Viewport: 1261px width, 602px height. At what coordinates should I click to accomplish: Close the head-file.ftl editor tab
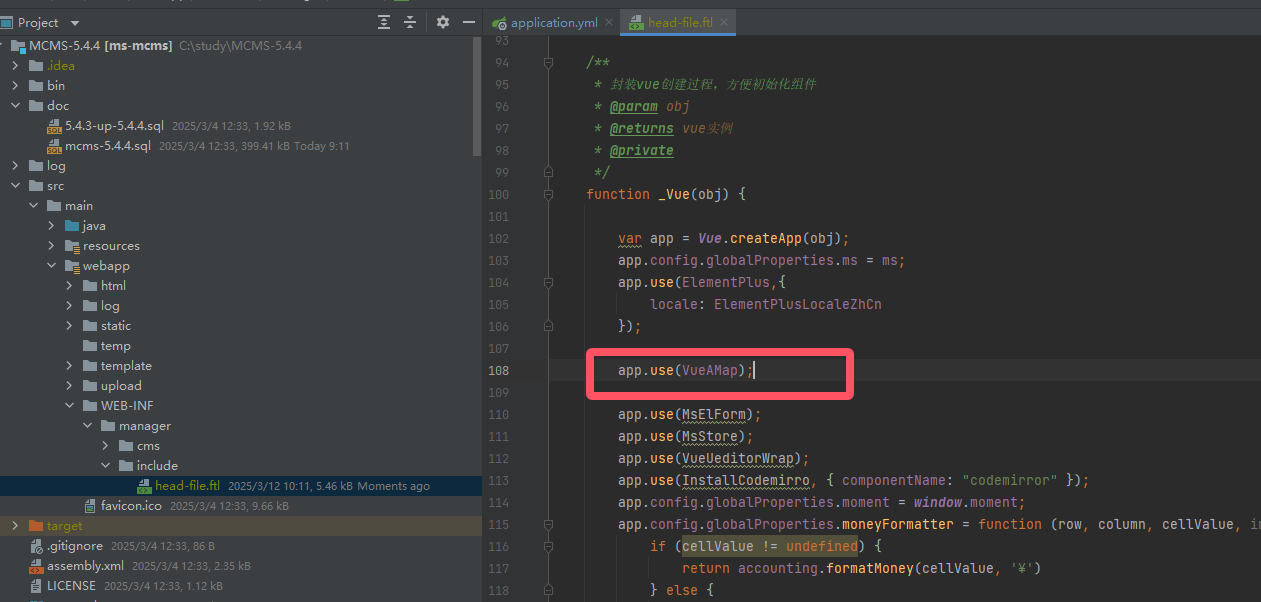(724, 23)
